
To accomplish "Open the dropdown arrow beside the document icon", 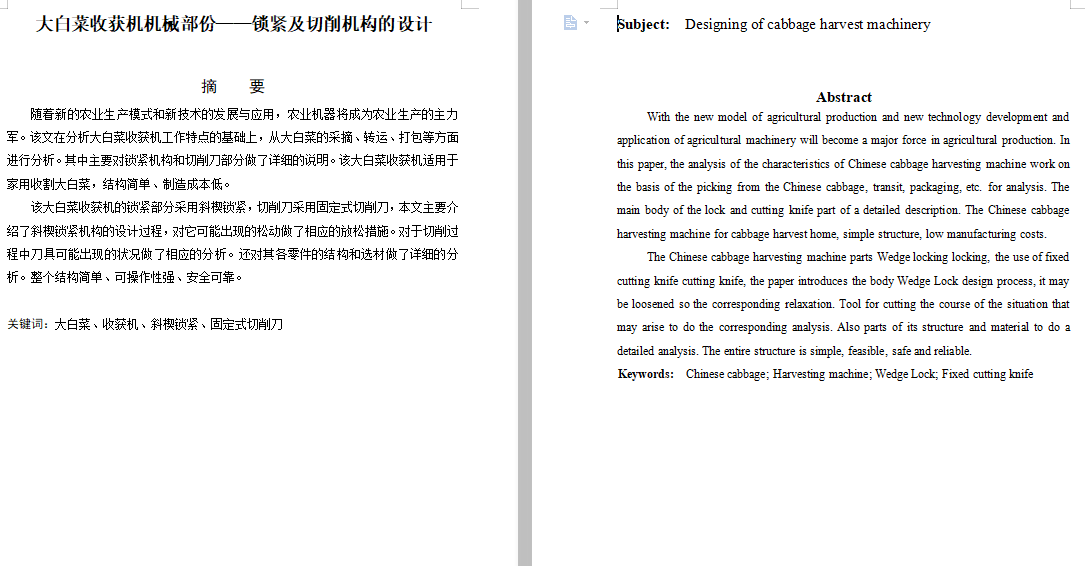I will point(586,23).
